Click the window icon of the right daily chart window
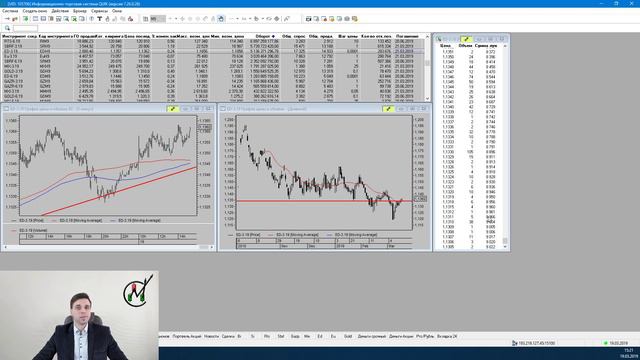This screenshot has height=360, width=640. click(223, 109)
